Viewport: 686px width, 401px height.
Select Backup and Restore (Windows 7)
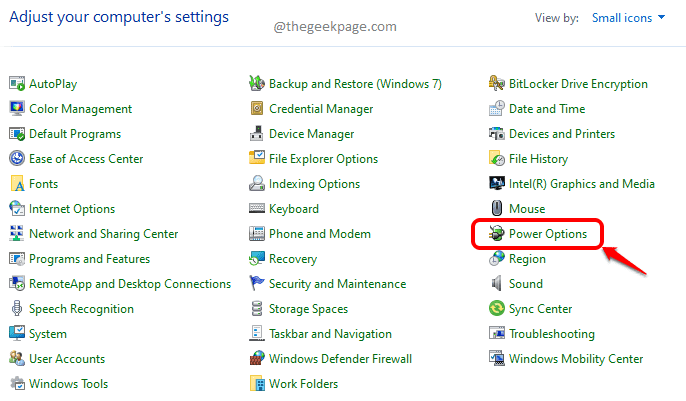point(355,84)
